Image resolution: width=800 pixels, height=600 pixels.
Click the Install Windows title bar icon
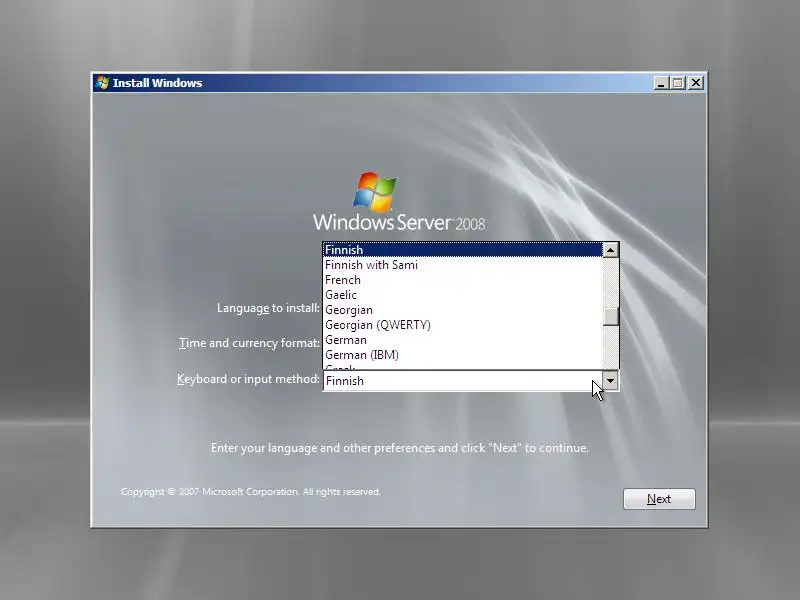[102, 83]
